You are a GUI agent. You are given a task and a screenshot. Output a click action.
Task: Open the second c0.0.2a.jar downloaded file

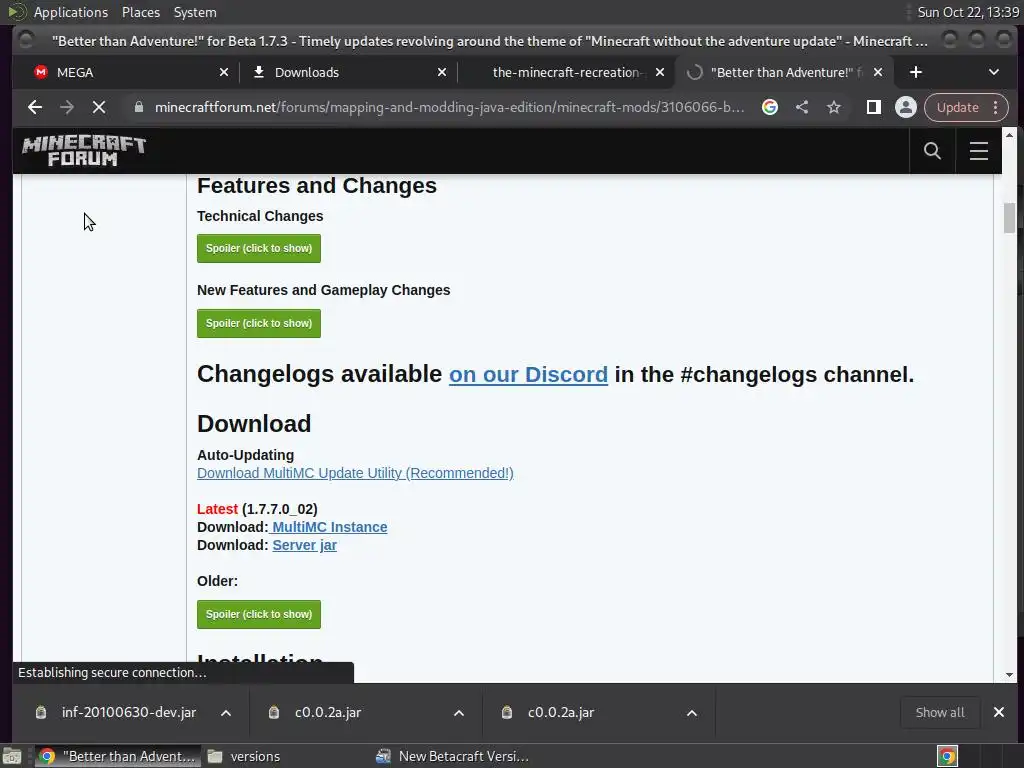click(x=561, y=712)
